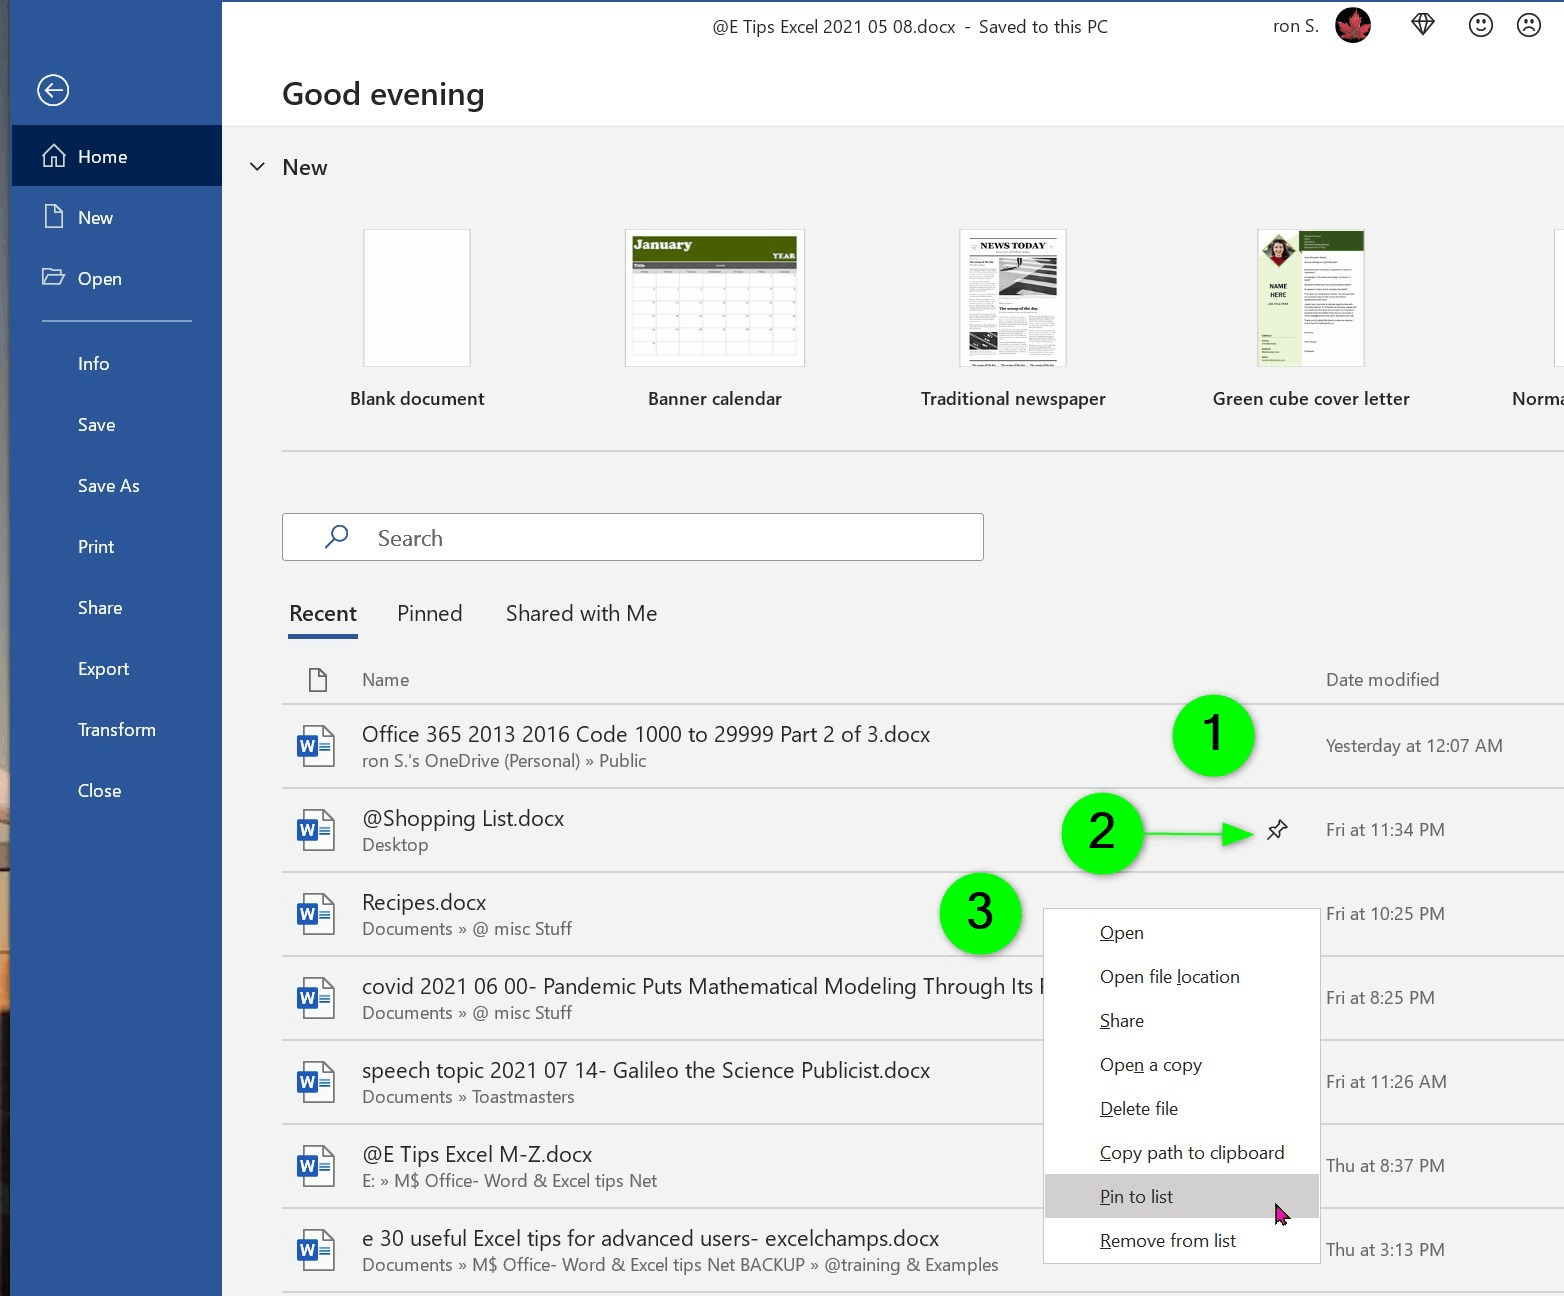Click the ron S. account name
Screen dimensions: 1564x1296
point(1295,27)
